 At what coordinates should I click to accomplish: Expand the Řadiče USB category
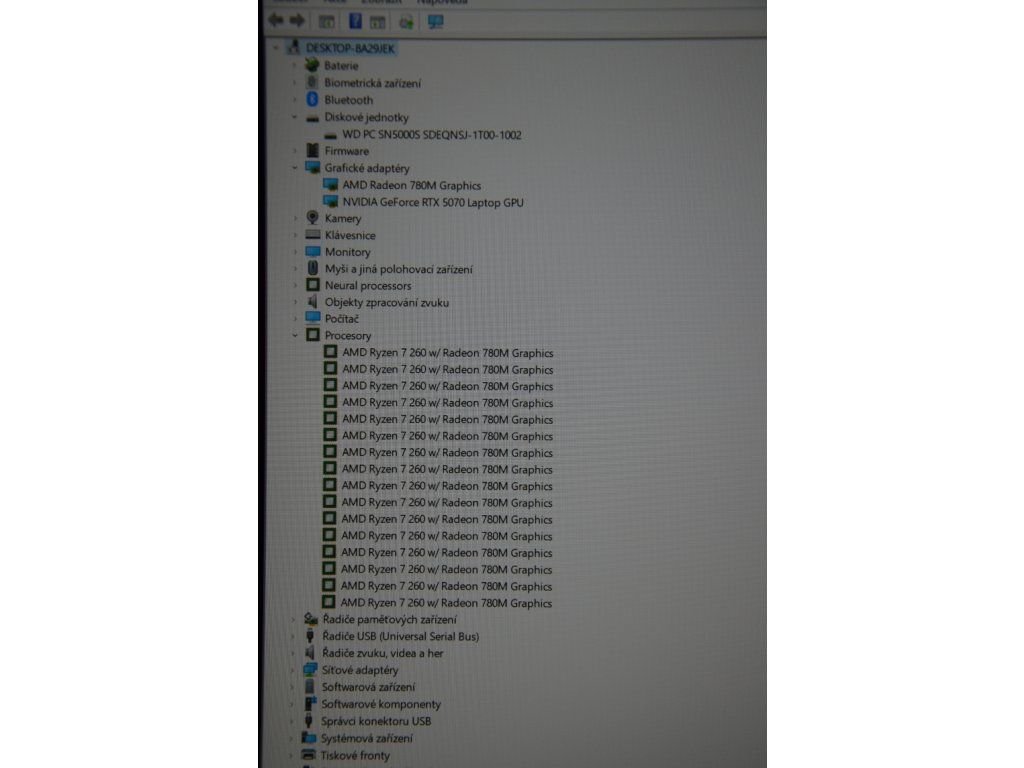292,636
